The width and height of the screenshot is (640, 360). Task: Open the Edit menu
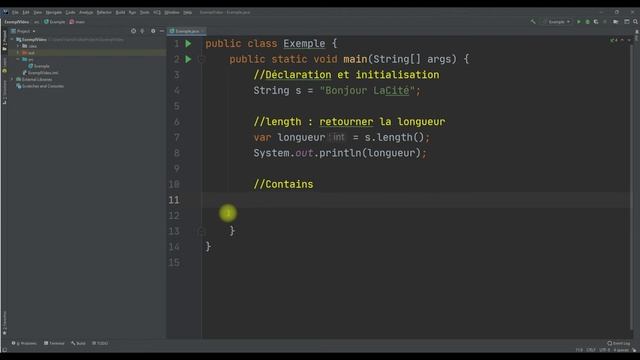pos(26,12)
